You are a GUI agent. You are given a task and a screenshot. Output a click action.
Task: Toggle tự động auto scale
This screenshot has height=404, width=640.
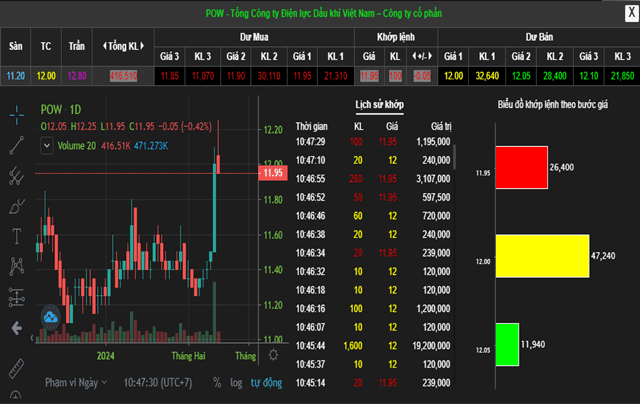click(266, 383)
